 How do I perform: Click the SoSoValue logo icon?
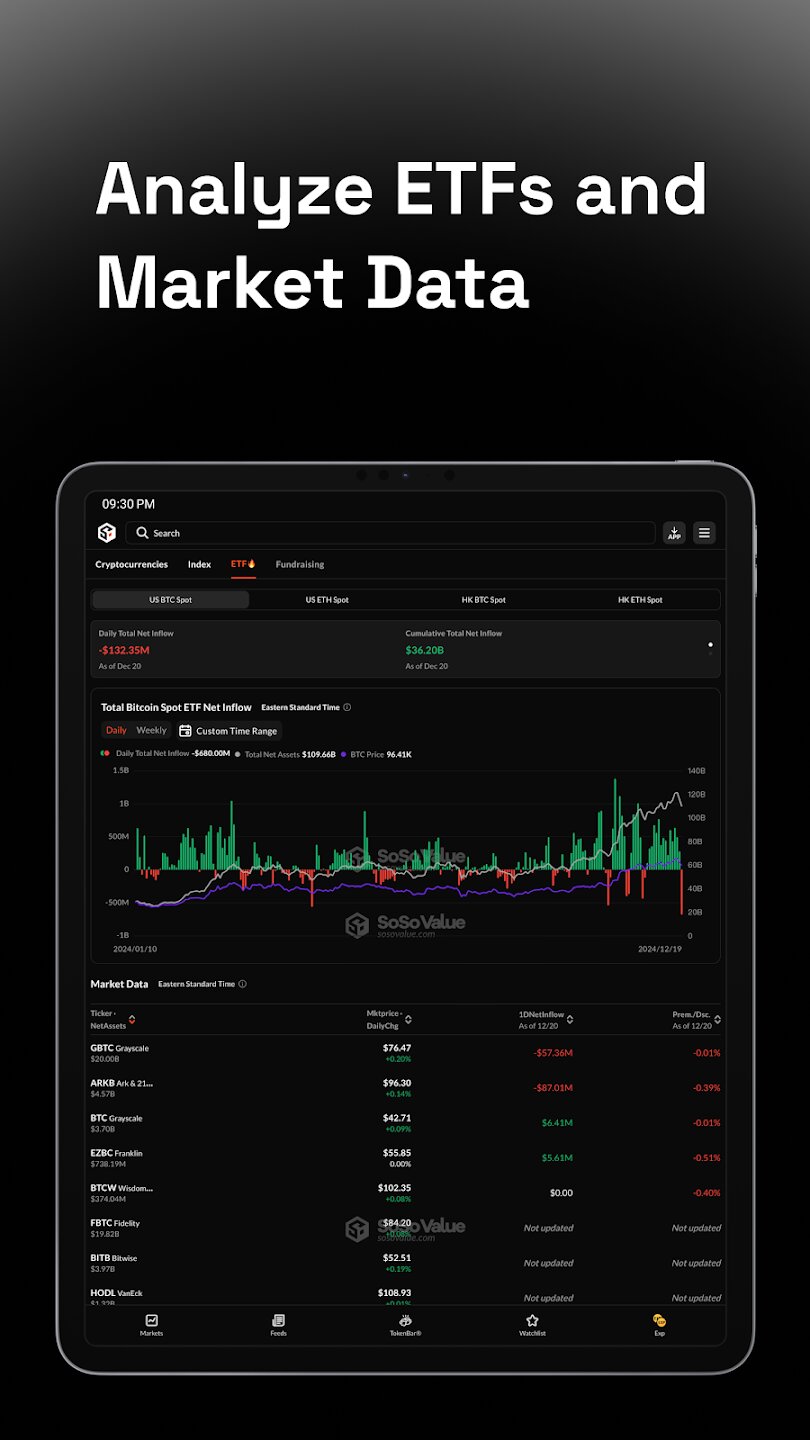click(x=107, y=533)
